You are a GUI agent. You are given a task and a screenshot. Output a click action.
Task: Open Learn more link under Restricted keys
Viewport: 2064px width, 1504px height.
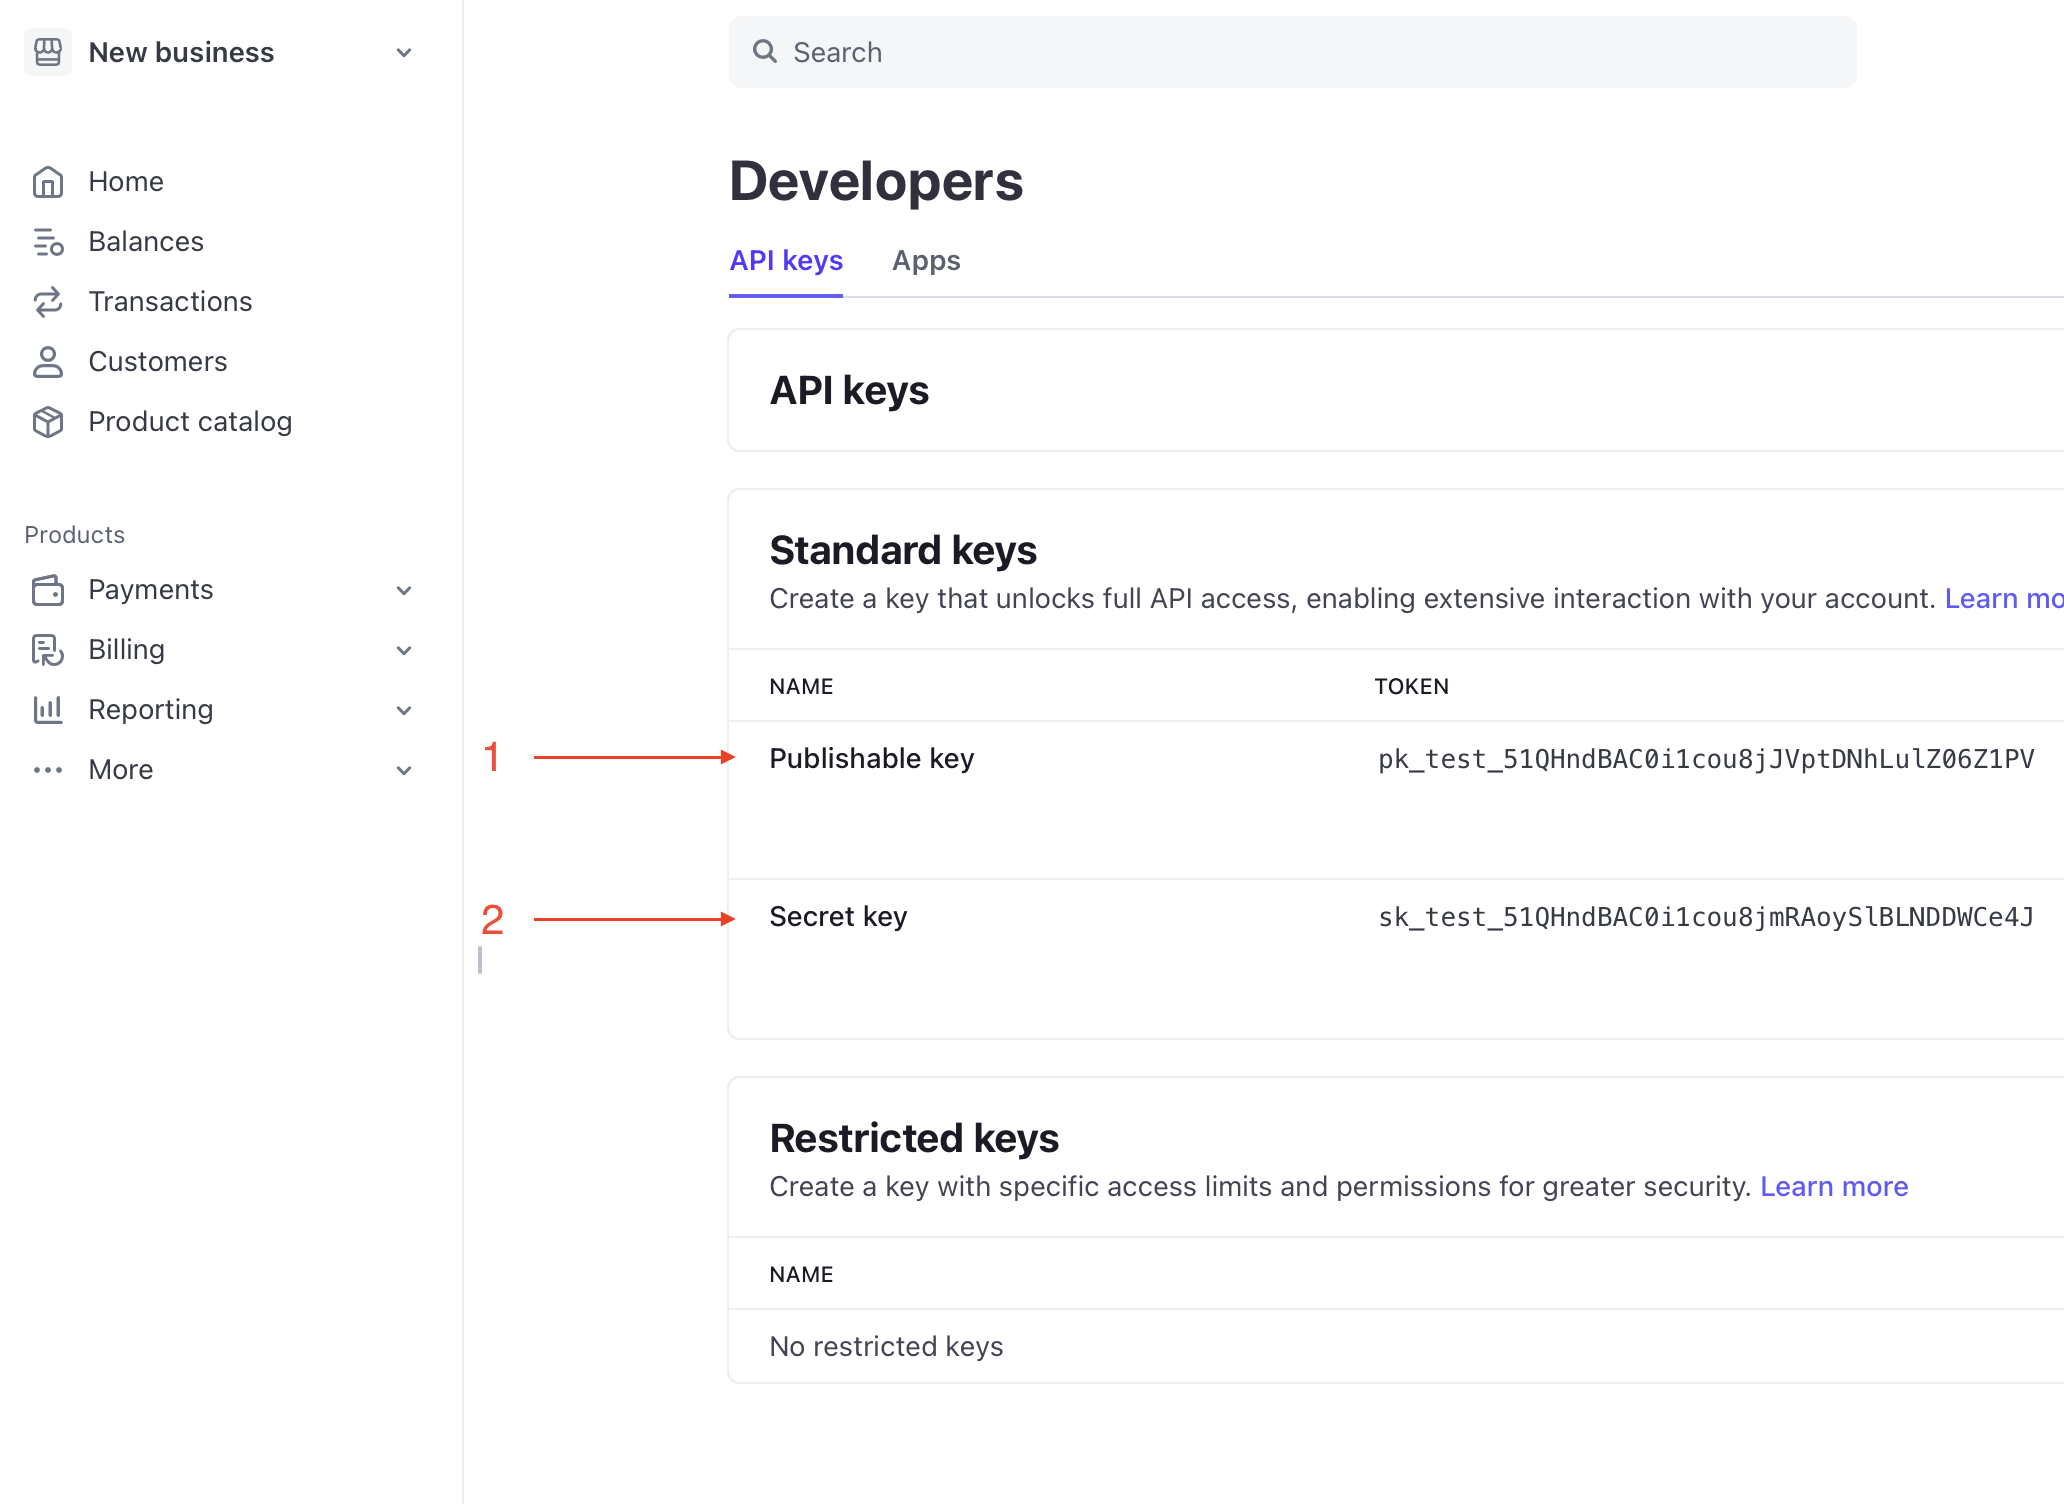coord(1834,1187)
